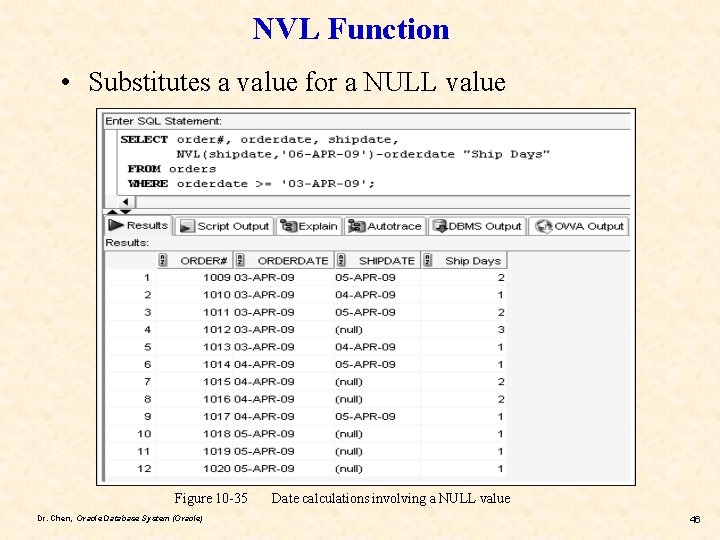The image size is (720, 540).
Task: Open the Autotrace tab
Action: (385, 226)
